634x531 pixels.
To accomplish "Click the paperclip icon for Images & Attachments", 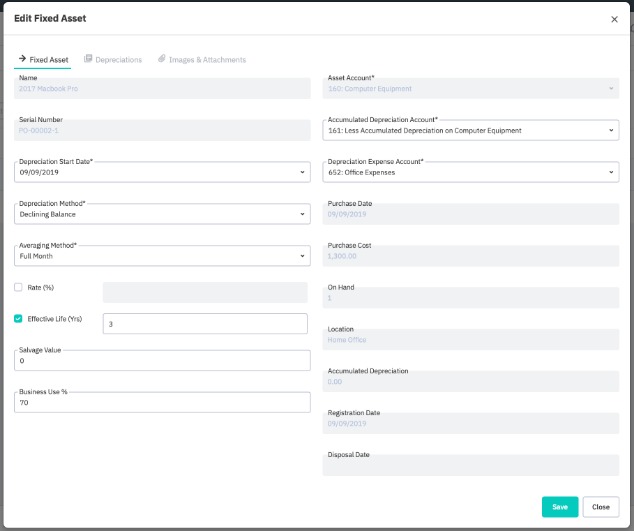I will [x=162, y=59].
